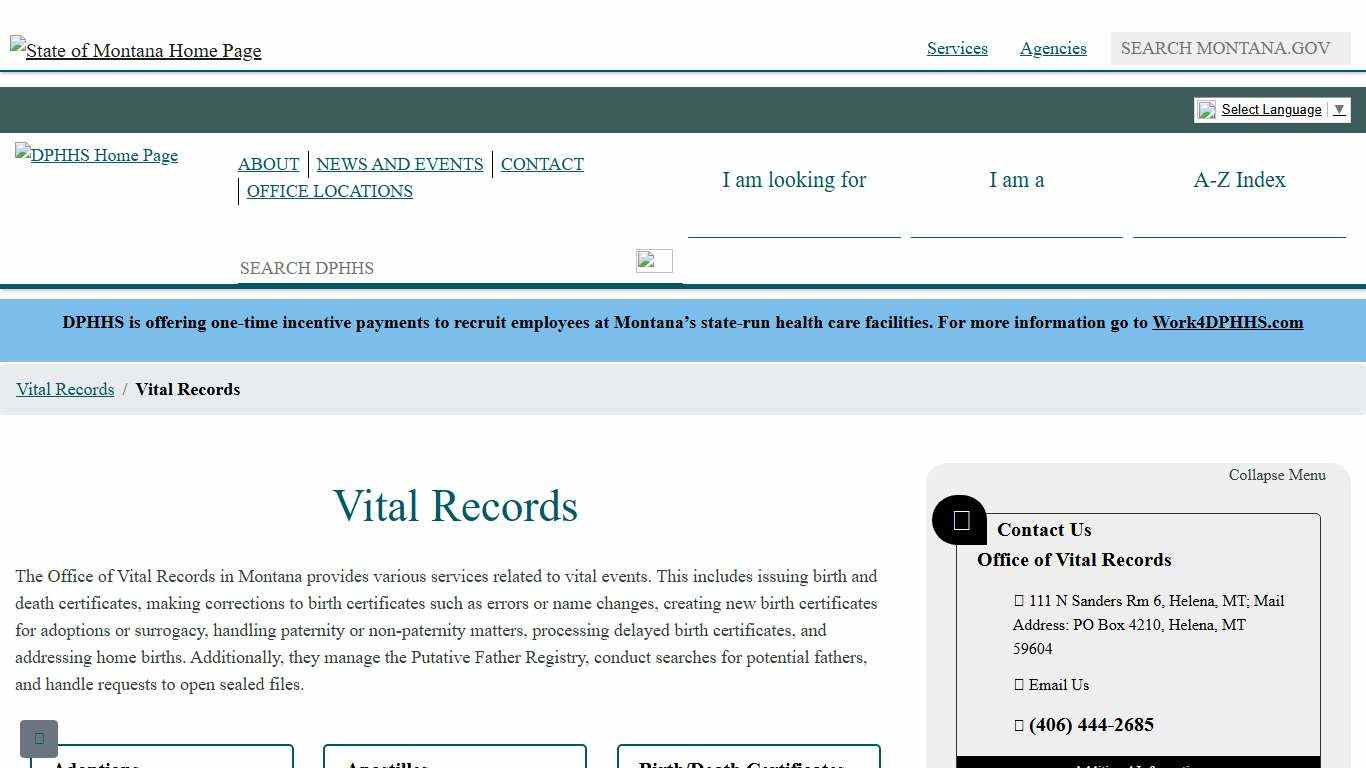1366x768 pixels.
Task: Click the Vital Records breadcrumb link
Action: 64,389
